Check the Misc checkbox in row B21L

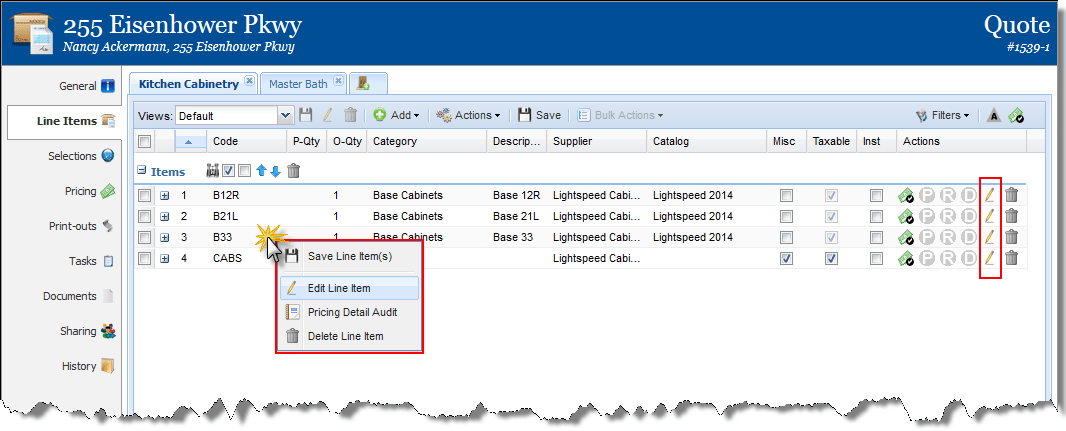pos(787,217)
